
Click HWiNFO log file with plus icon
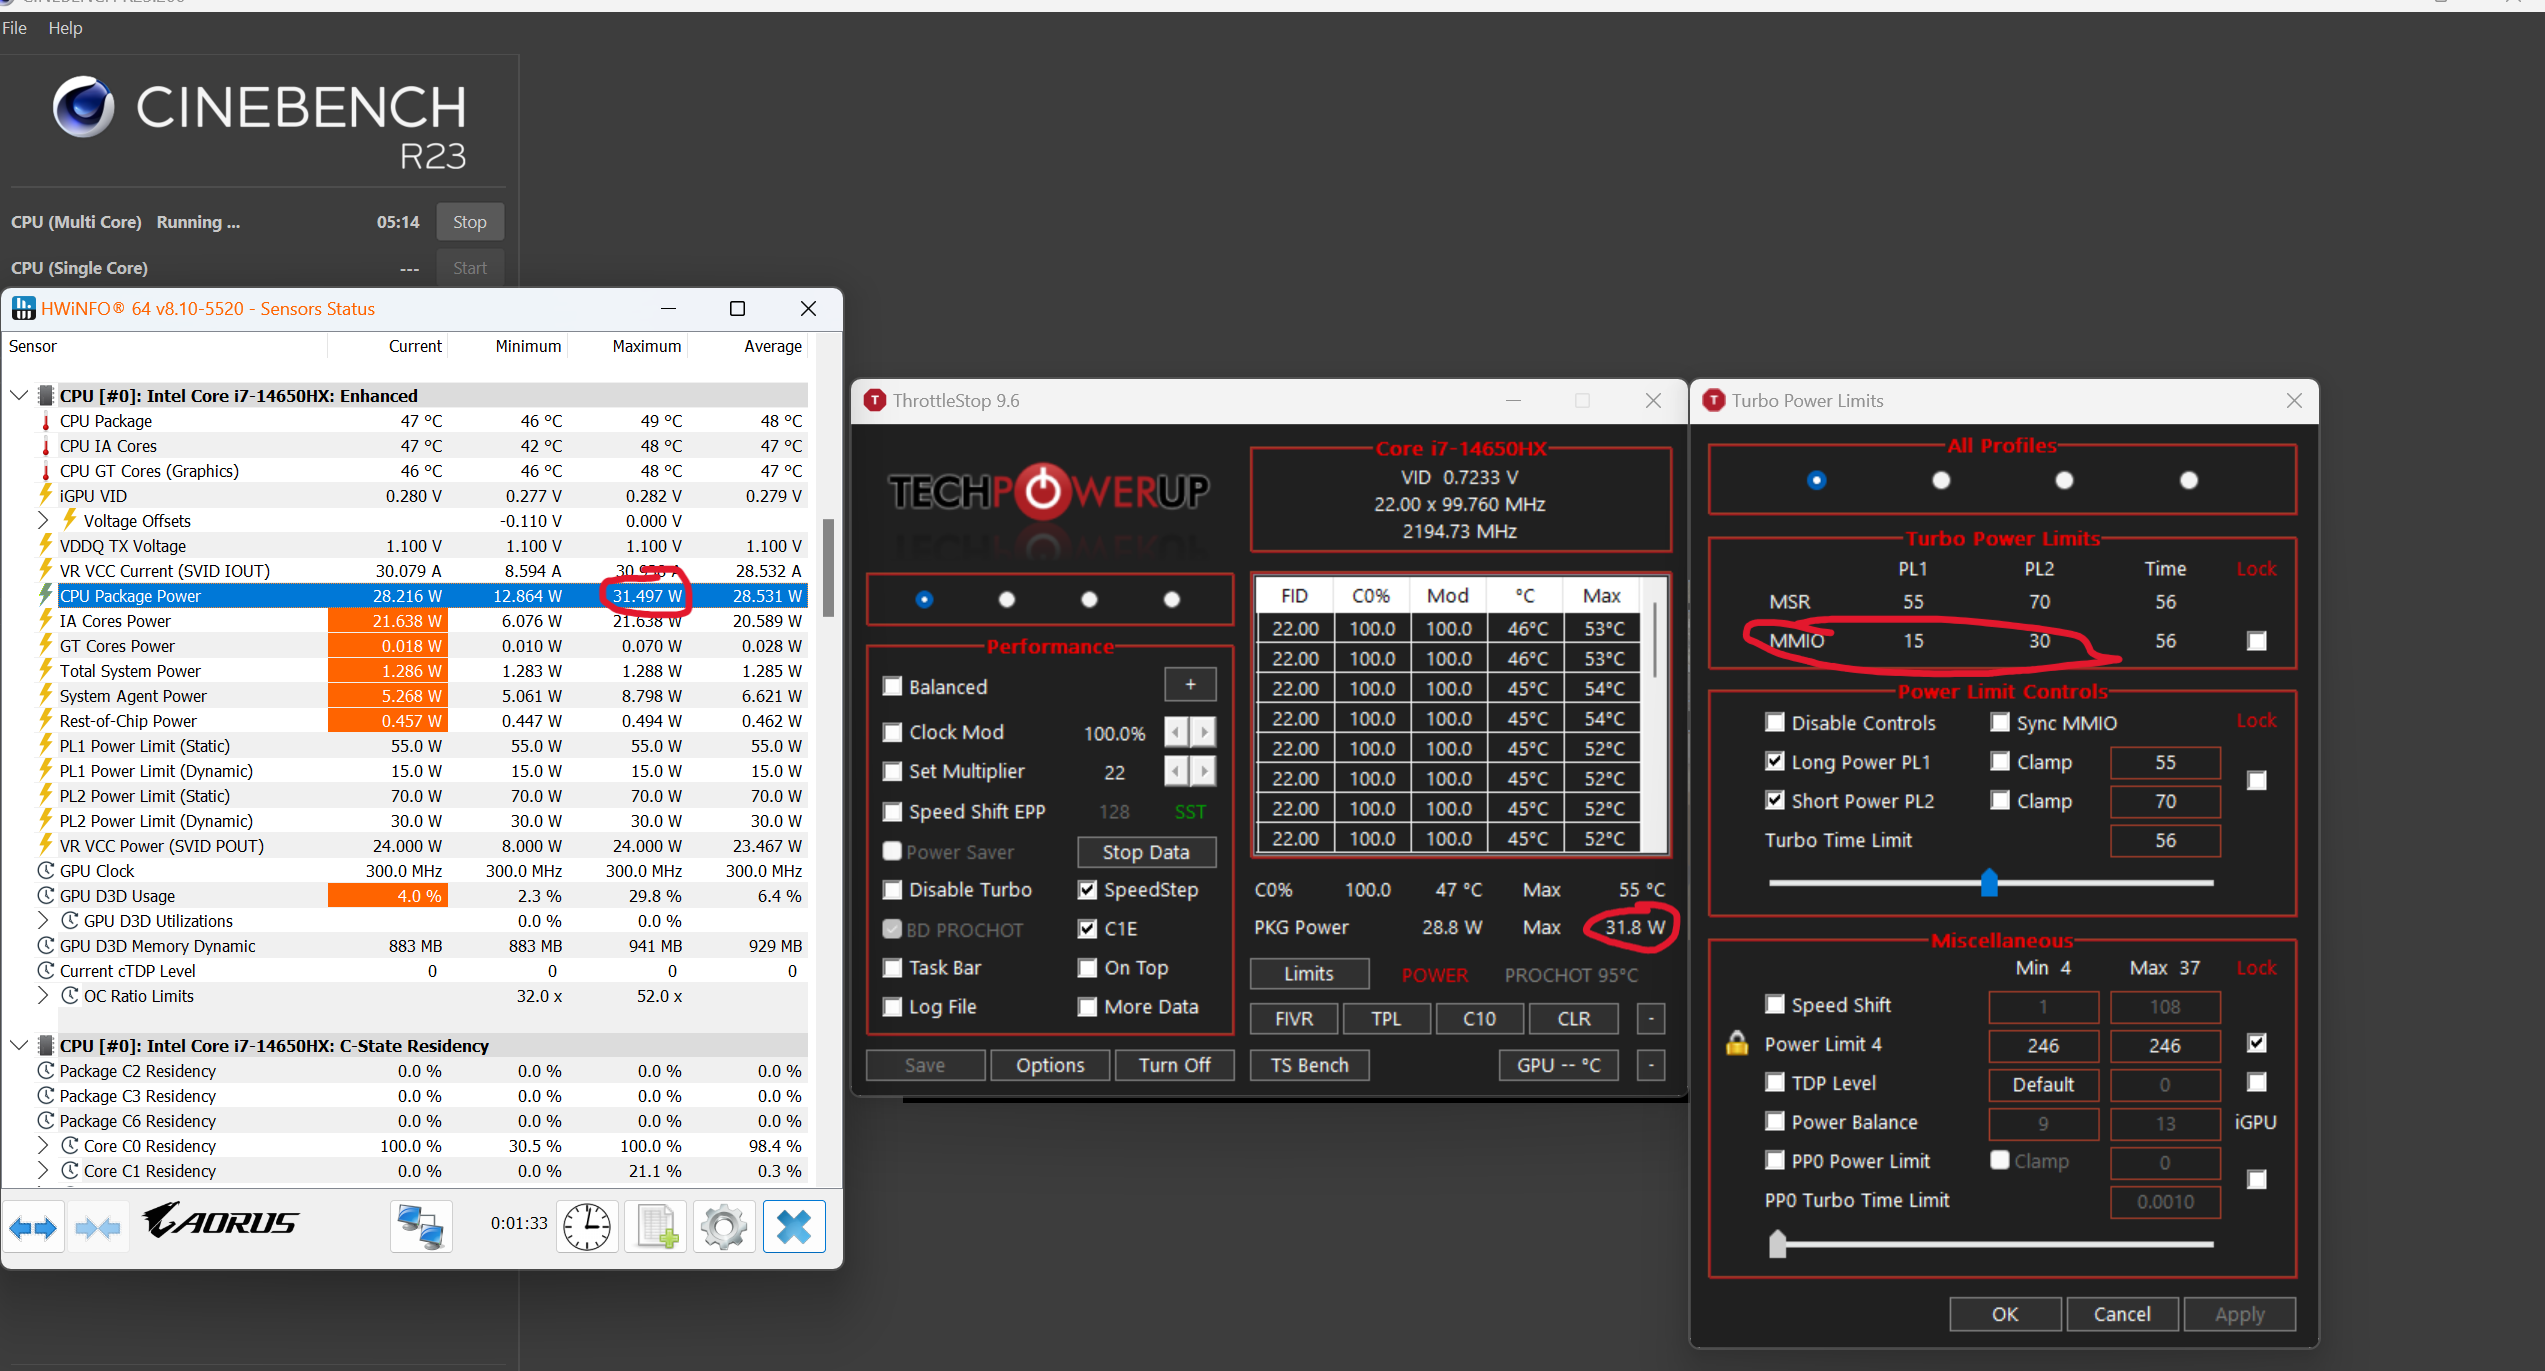tap(656, 1227)
